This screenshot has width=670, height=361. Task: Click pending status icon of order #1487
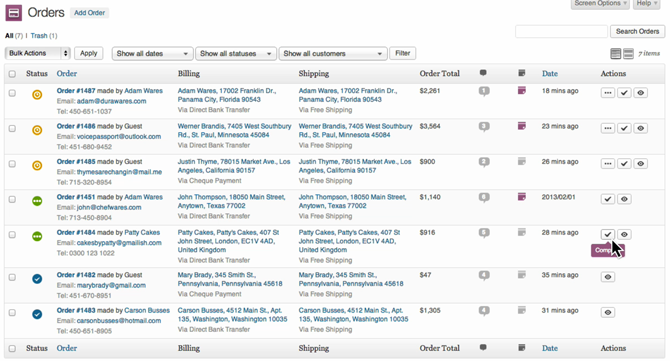(x=37, y=94)
